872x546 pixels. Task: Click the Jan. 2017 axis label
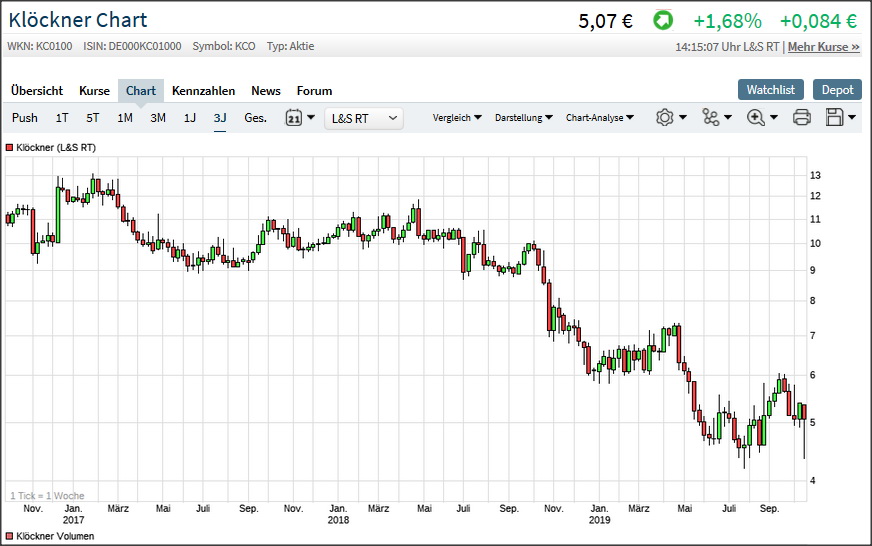click(x=73, y=514)
